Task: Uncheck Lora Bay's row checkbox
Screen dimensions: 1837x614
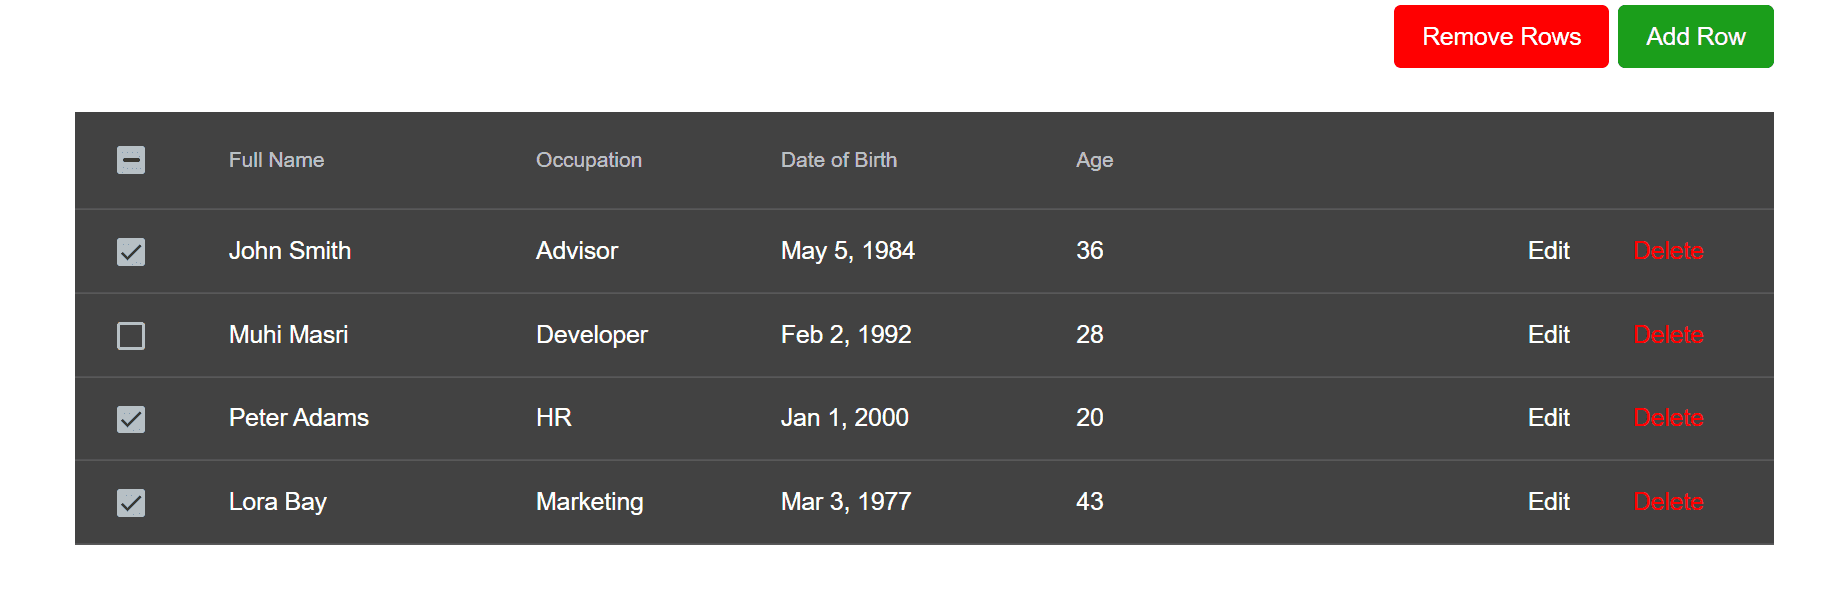Action: (x=131, y=502)
